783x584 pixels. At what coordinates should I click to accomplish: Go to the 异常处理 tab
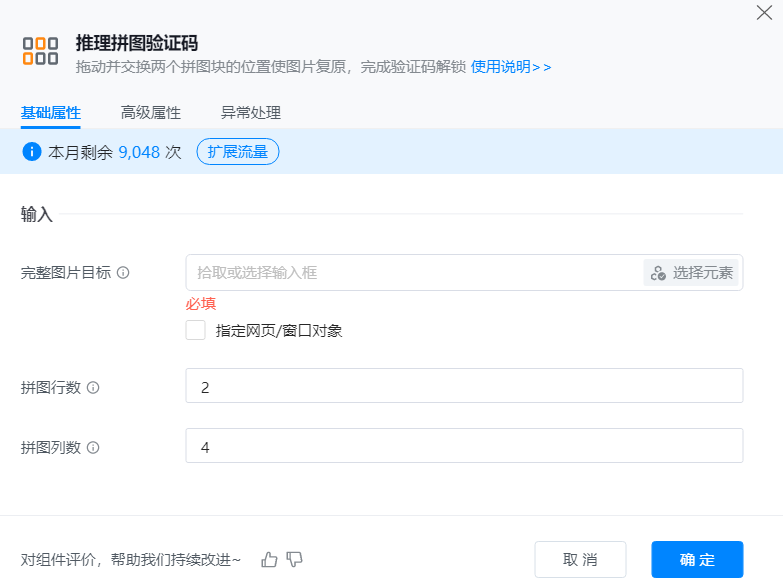(251, 113)
